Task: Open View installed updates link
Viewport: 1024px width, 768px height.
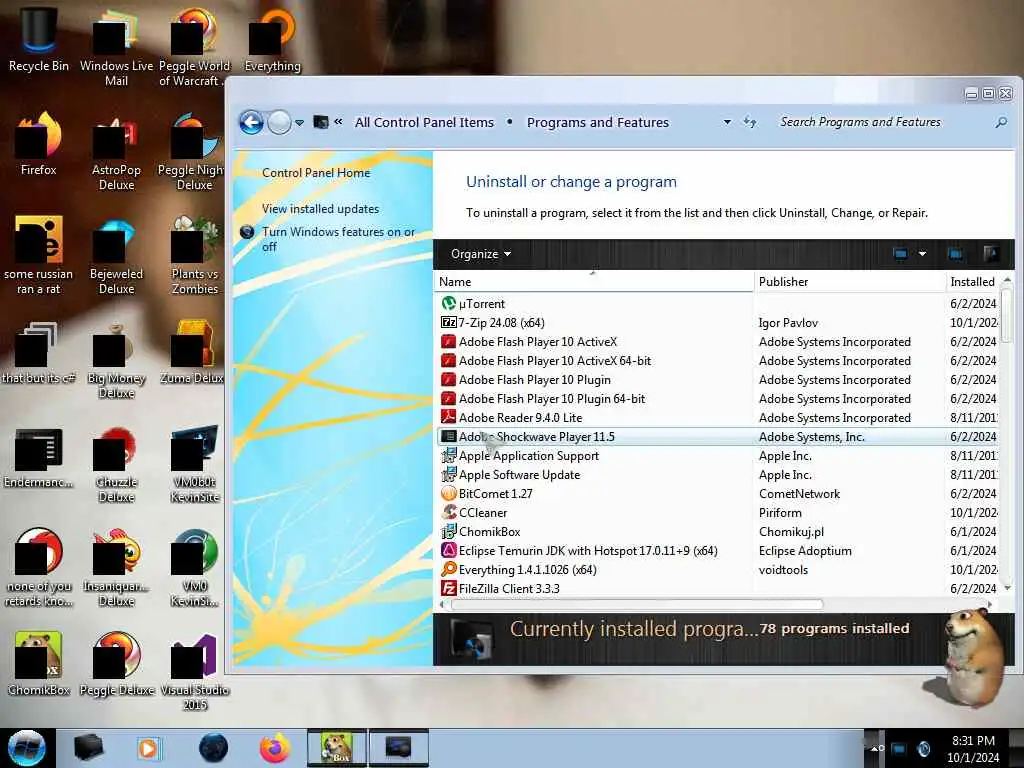Action: (x=320, y=209)
